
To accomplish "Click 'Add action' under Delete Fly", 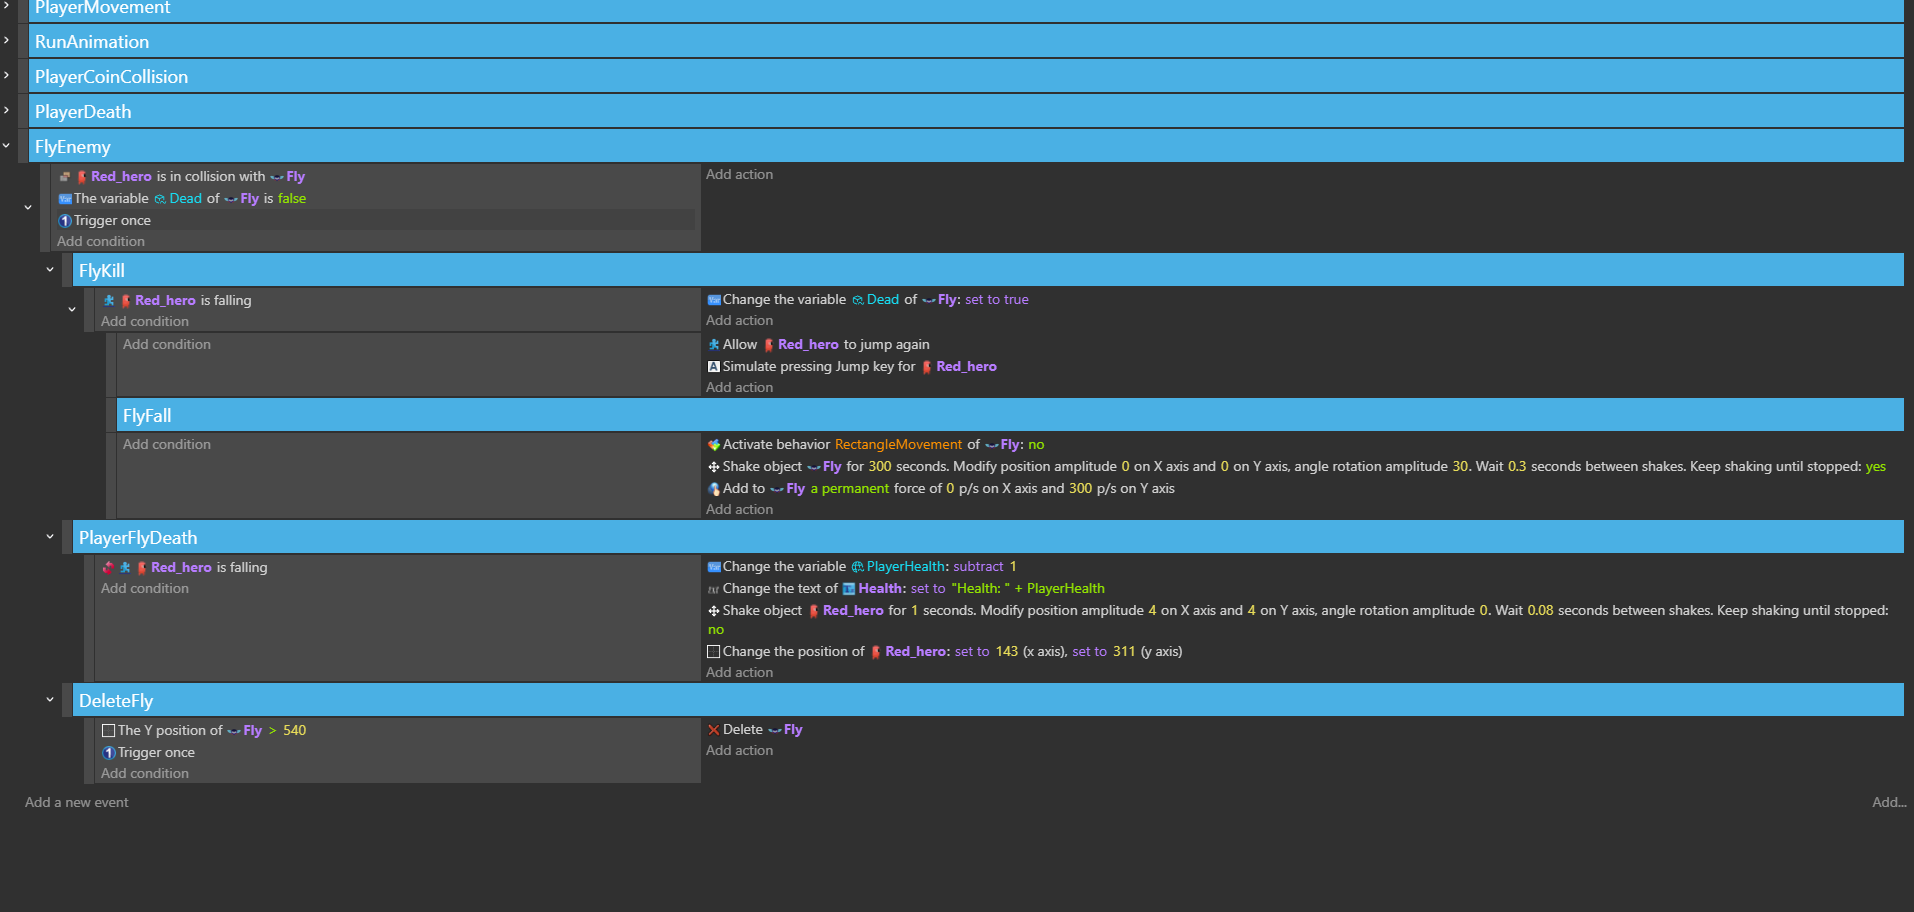I will tap(739, 751).
